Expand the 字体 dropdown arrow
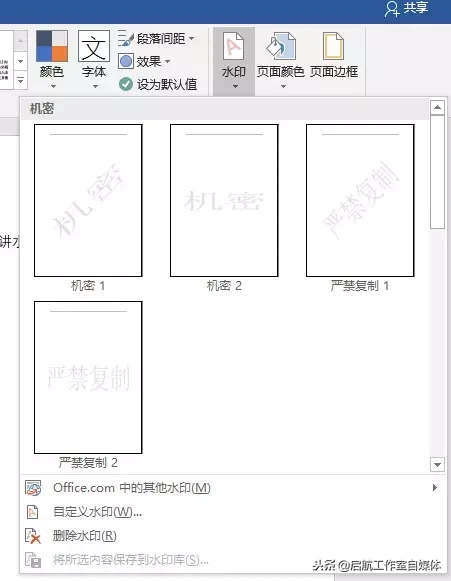The height and width of the screenshot is (581, 451). [x=95, y=86]
